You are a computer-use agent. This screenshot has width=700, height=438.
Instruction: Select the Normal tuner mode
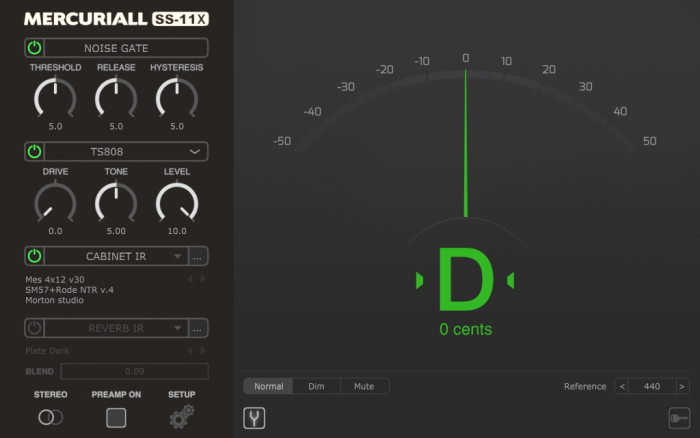point(268,386)
